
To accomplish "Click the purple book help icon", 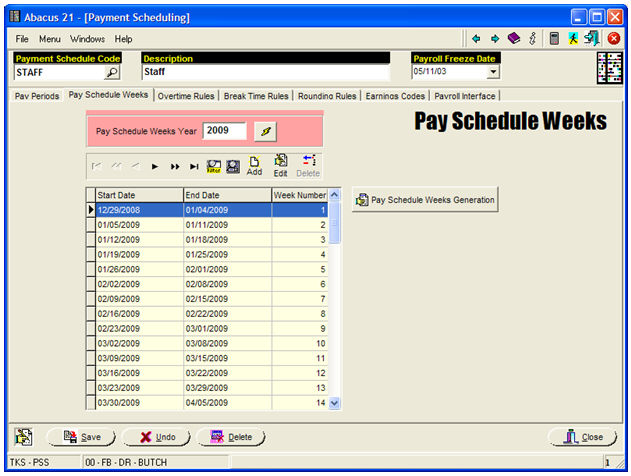I will 513,39.
